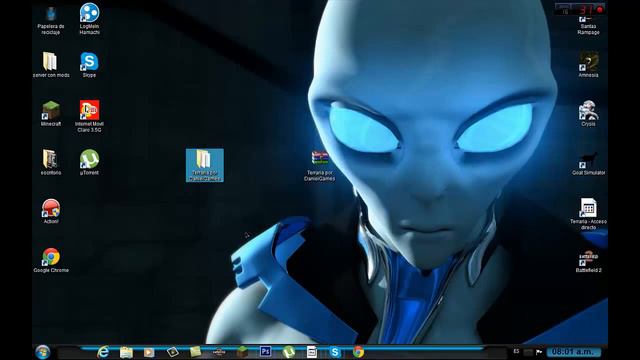Open the 'server con mods' folder
This screenshot has height=360, width=640.
coord(51,64)
